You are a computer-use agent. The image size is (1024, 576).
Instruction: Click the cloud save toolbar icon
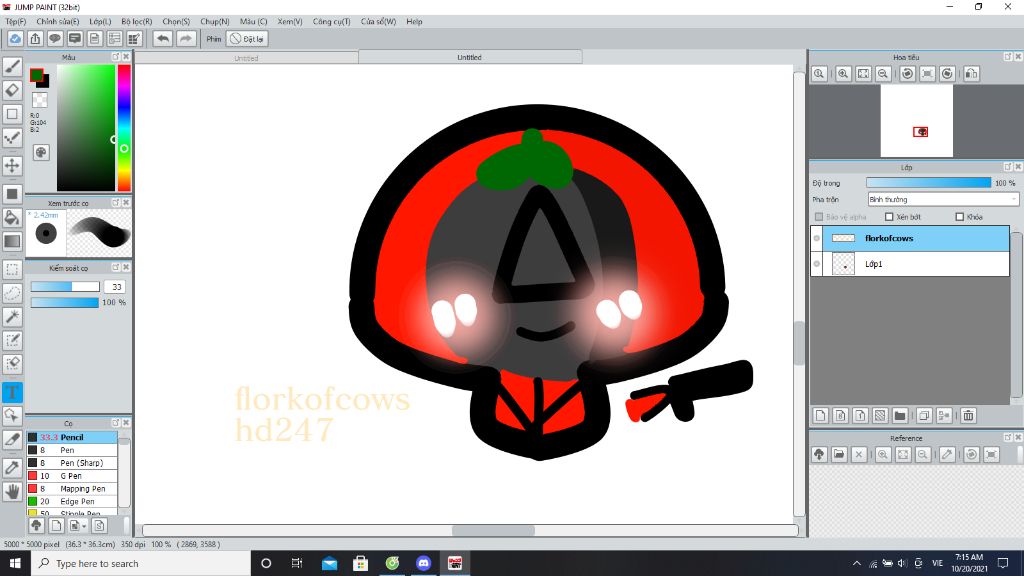(15, 39)
